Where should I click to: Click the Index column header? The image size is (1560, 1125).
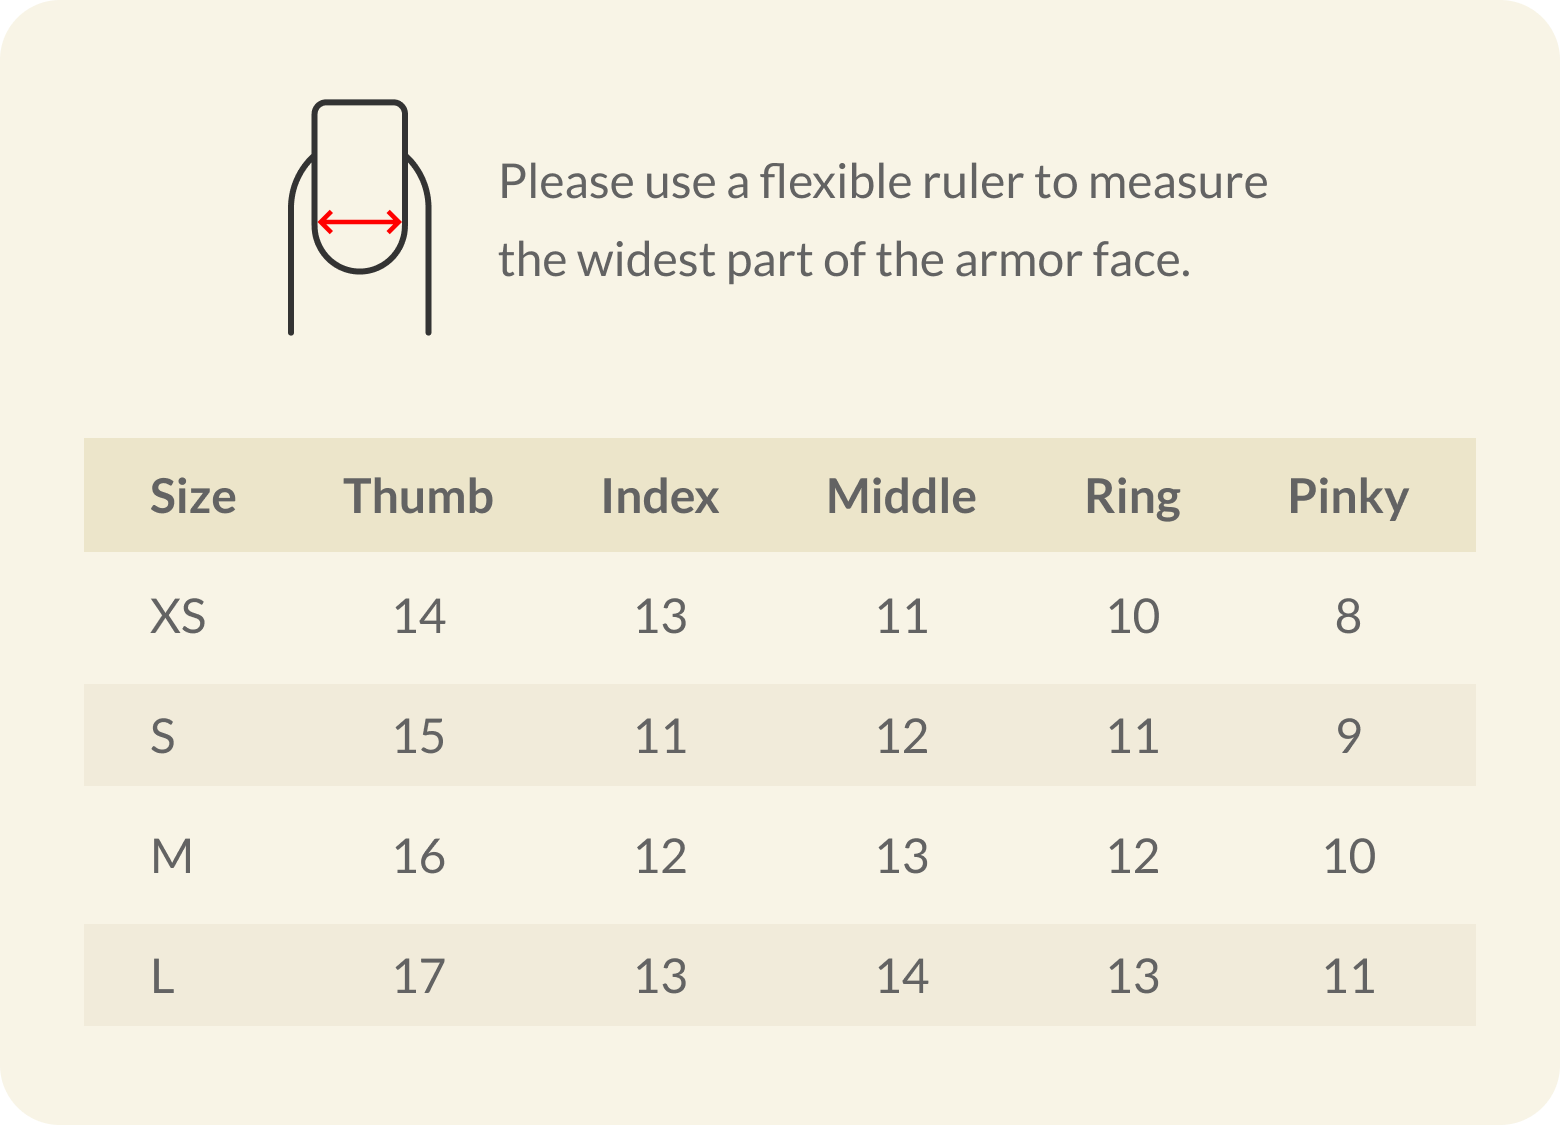[660, 496]
